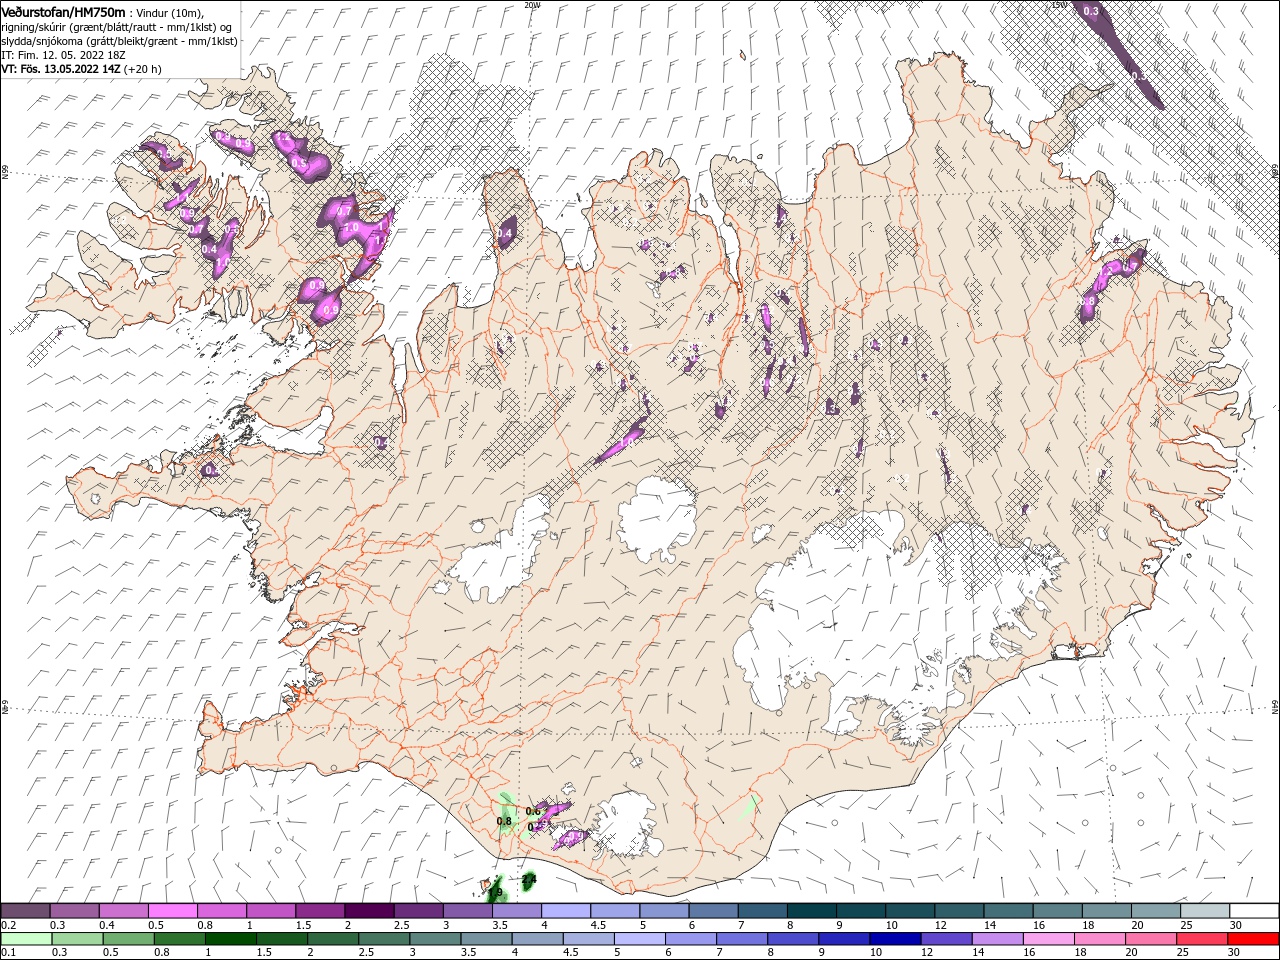Click the valid time 'VT: Fös. 13.05.2022 14Z'
The height and width of the screenshot is (960, 1280).
coord(61,69)
